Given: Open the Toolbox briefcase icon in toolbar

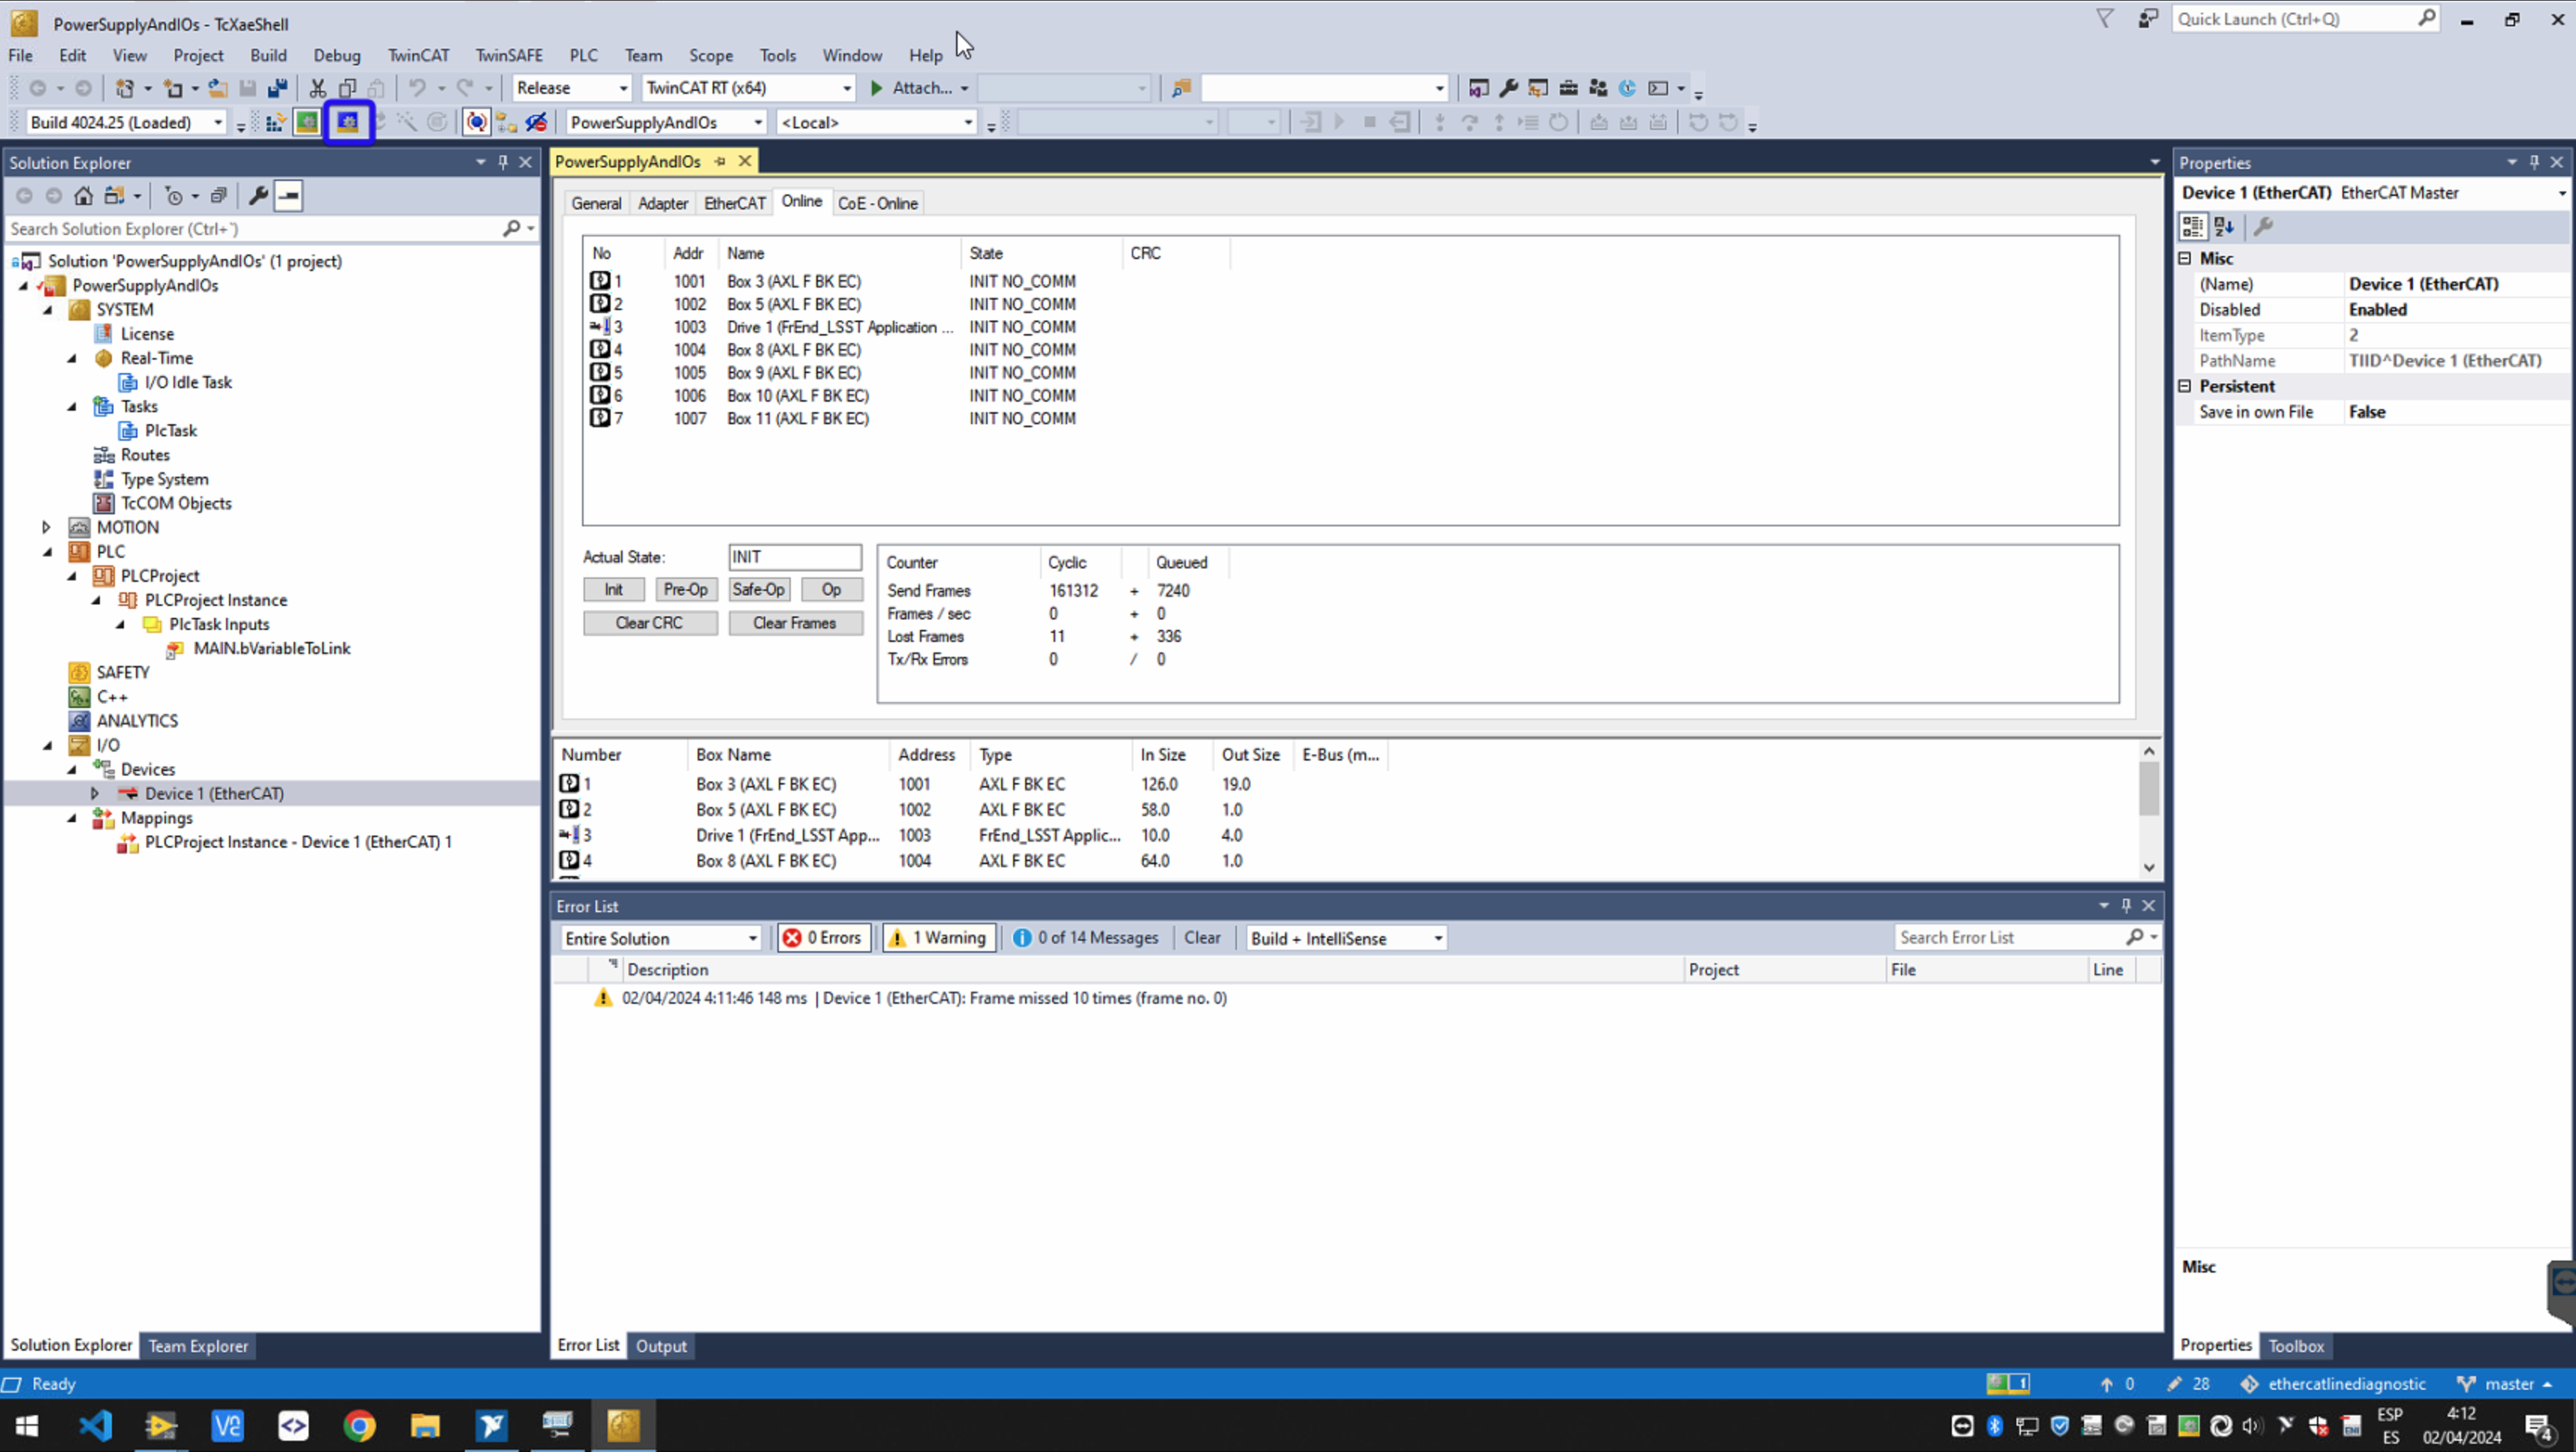Looking at the screenshot, I should click(x=1568, y=88).
